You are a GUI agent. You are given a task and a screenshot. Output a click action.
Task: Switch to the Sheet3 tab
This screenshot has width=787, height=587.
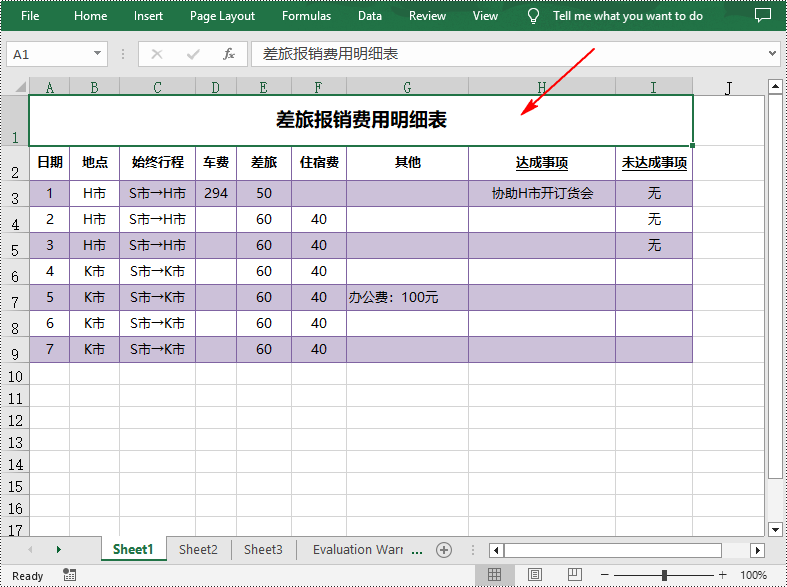pos(263,549)
